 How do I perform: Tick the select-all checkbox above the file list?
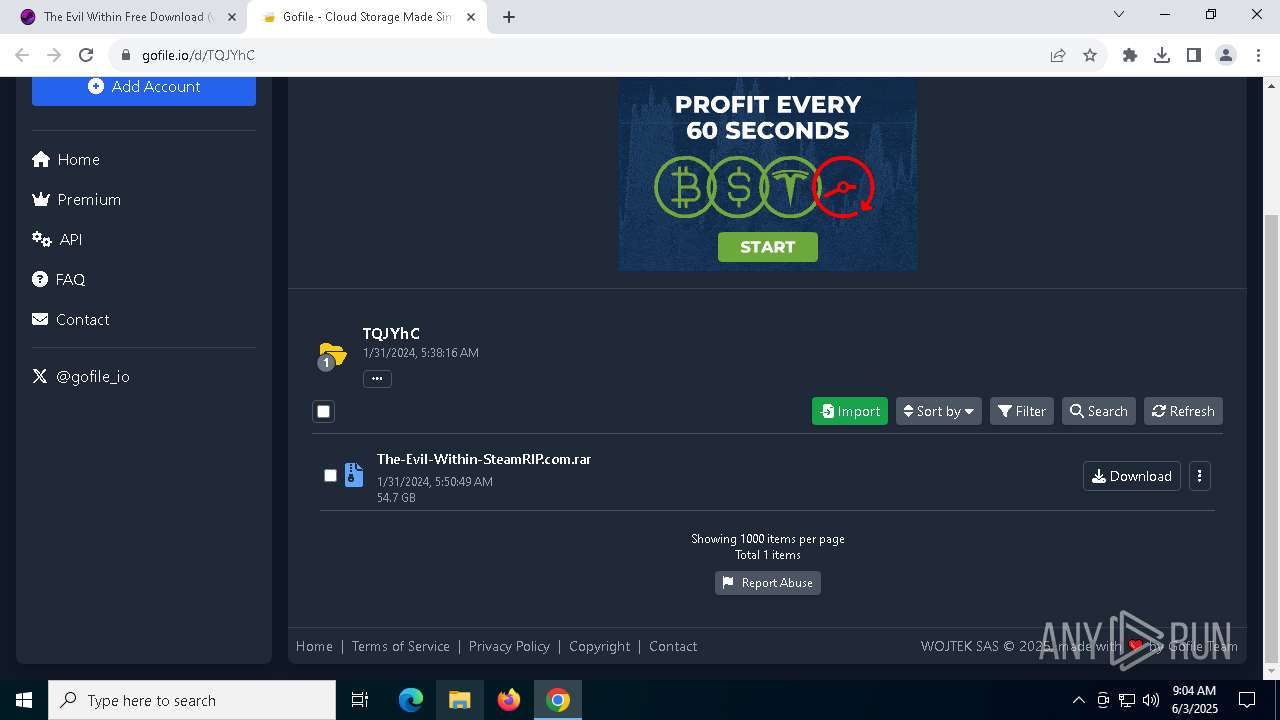tap(323, 411)
